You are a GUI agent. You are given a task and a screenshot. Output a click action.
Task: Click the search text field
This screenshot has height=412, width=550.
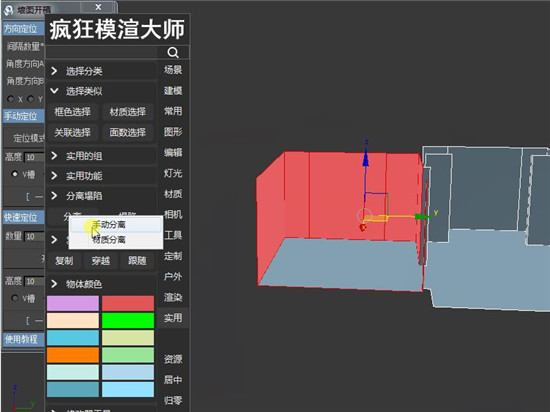(x=101, y=52)
